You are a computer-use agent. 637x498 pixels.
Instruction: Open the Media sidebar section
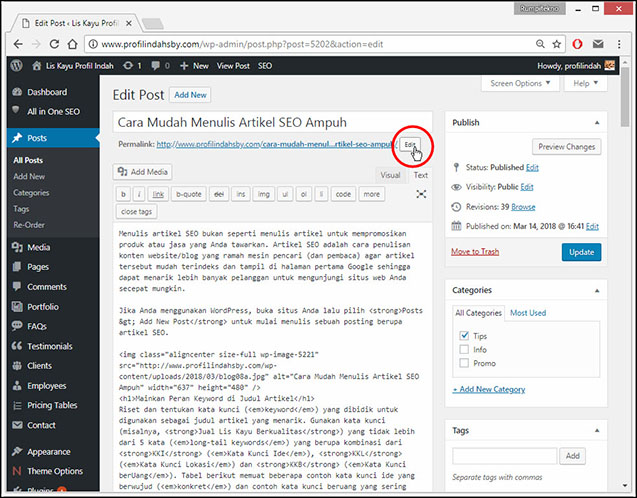(x=53, y=247)
